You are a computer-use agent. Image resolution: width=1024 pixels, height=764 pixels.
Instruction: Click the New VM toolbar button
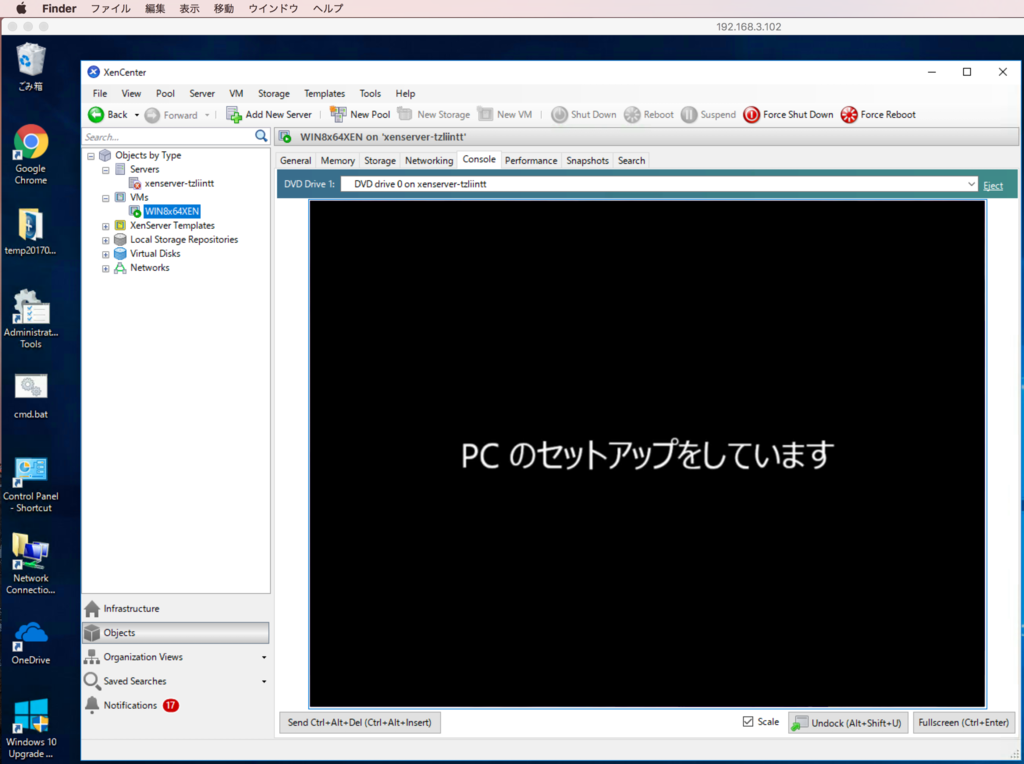pyautogui.click(x=505, y=114)
